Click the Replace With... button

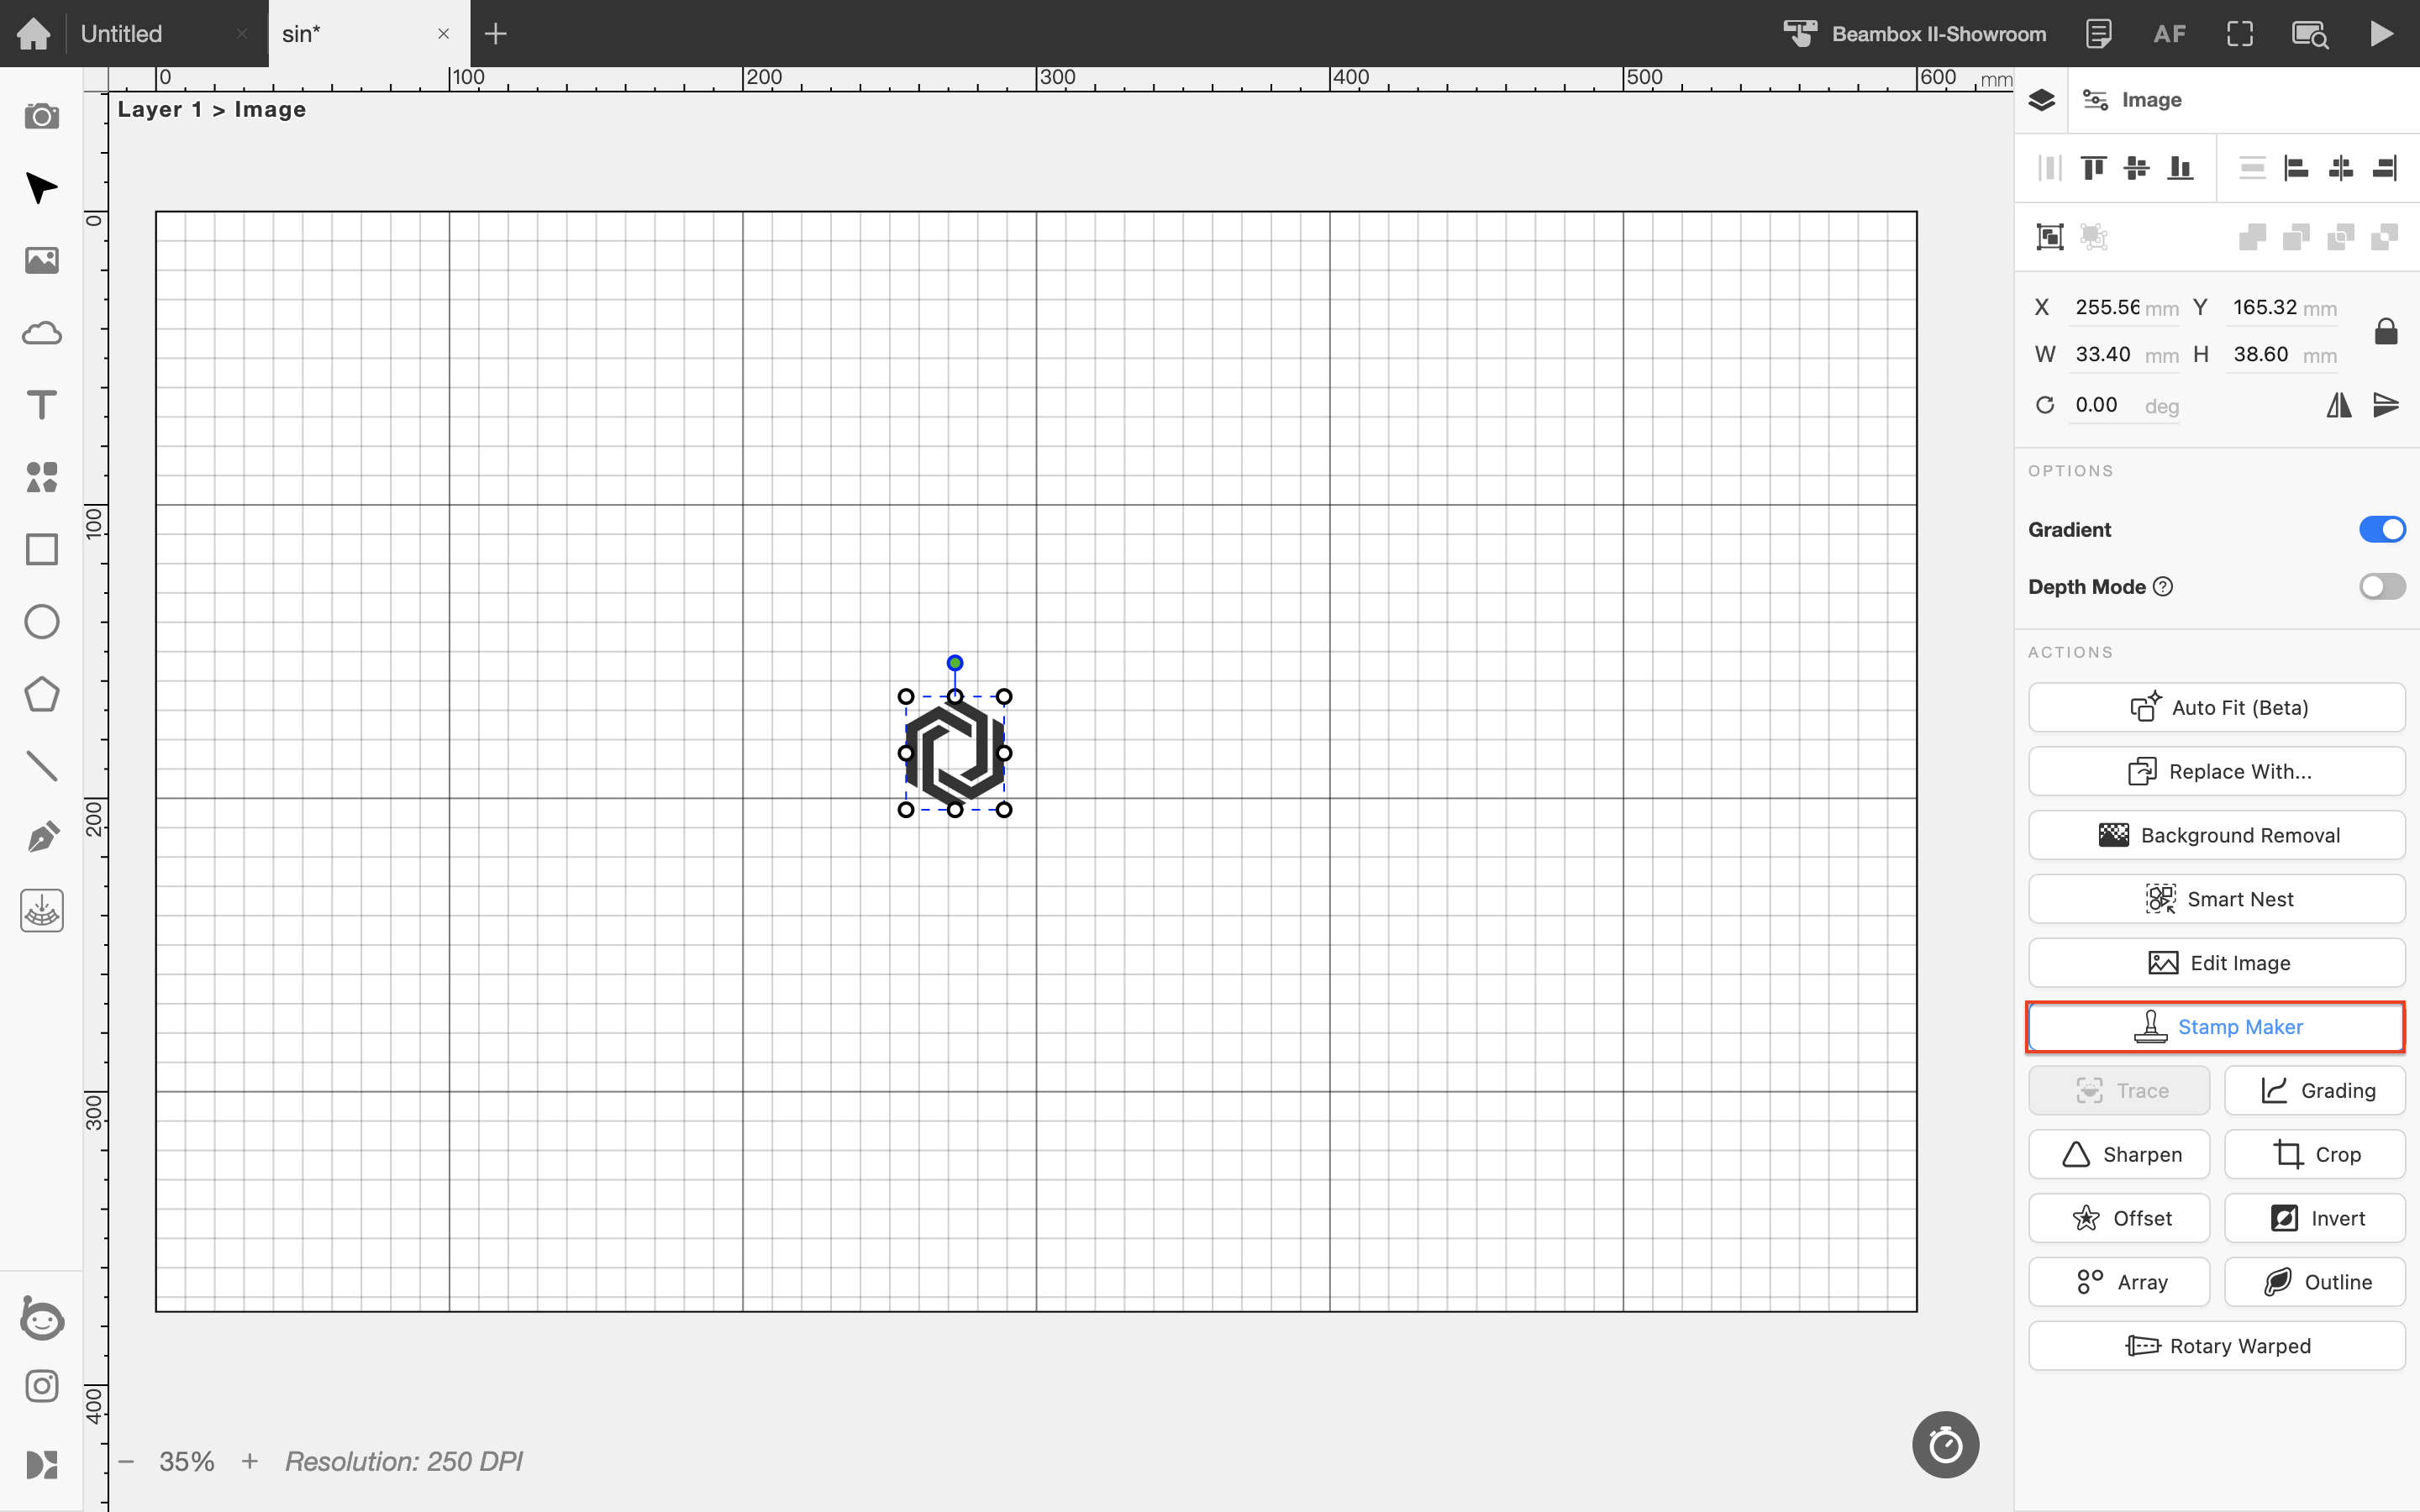pos(2216,771)
